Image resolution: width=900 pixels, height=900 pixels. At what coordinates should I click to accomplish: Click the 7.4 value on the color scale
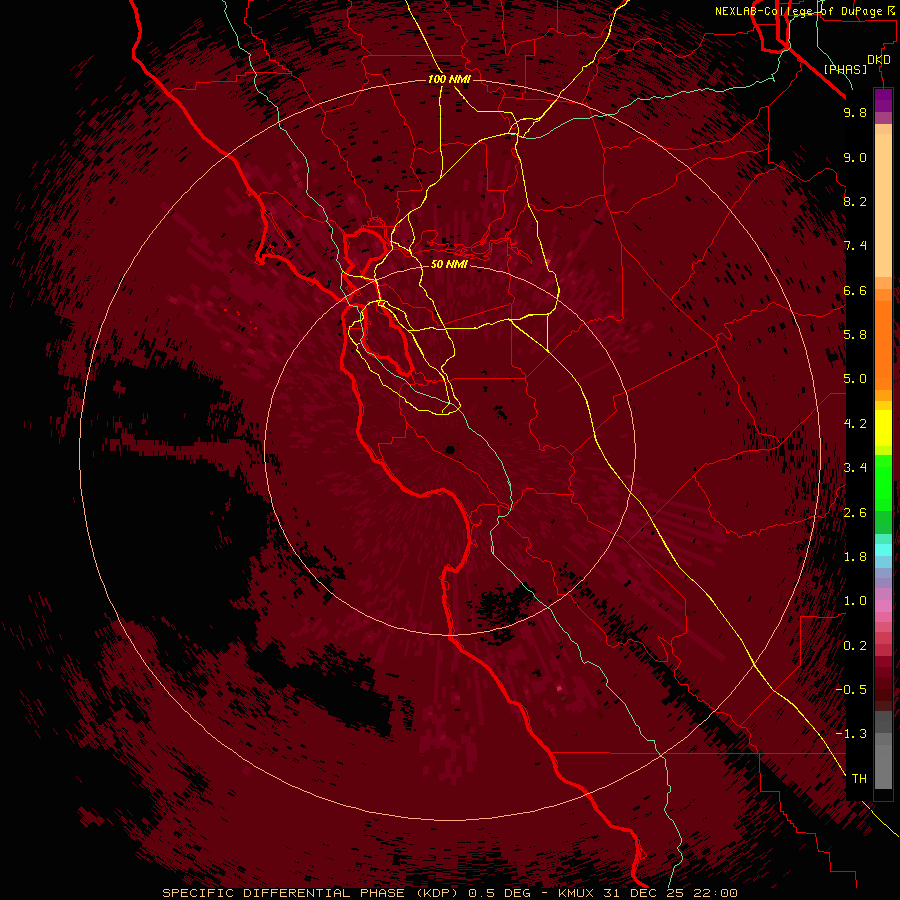(x=855, y=246)
